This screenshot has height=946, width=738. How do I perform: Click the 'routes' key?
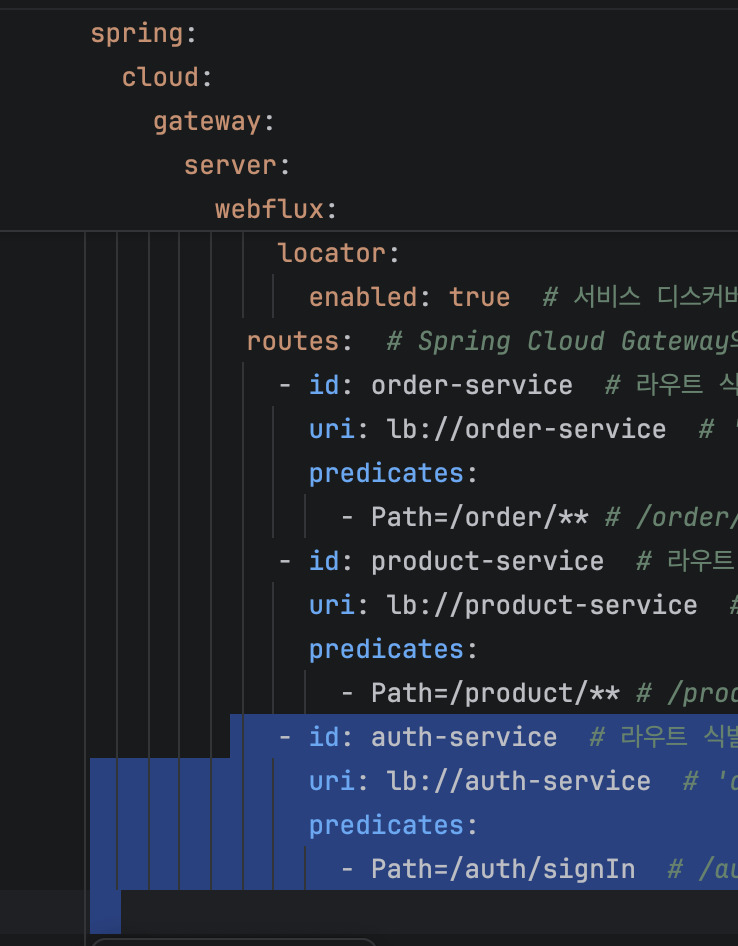pyautogui.click(x=293, y=341)
